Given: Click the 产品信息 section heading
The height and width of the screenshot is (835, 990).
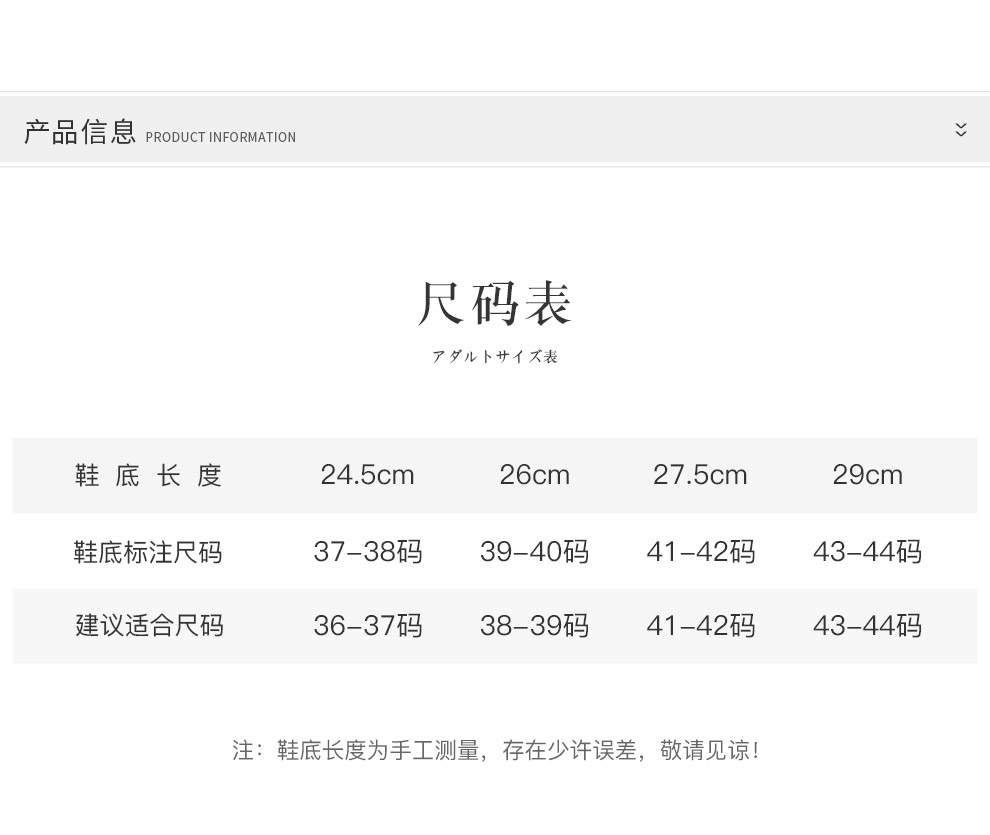Looking at the screenshot, I should (x=80, y=132).
